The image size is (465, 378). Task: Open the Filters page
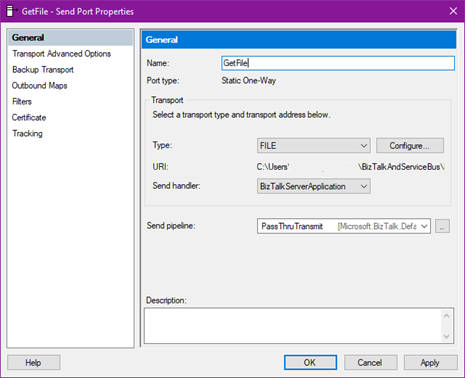point(22,102)
